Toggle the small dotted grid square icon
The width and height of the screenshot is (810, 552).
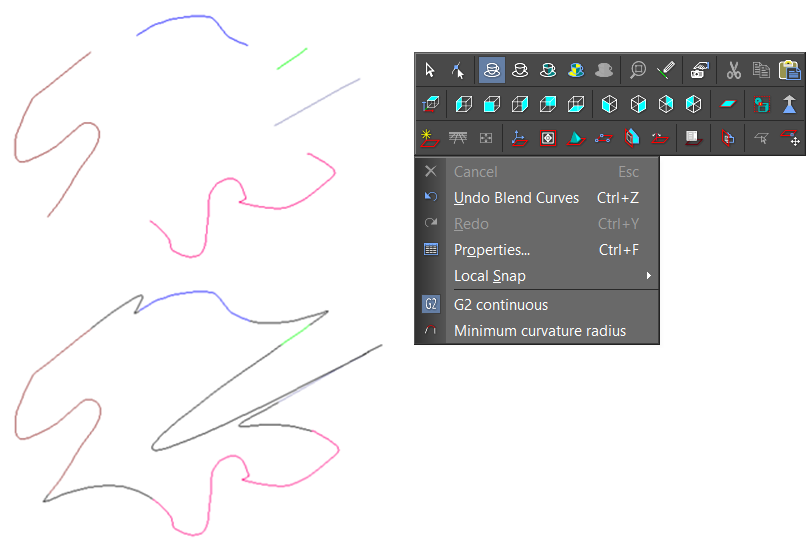486,138
